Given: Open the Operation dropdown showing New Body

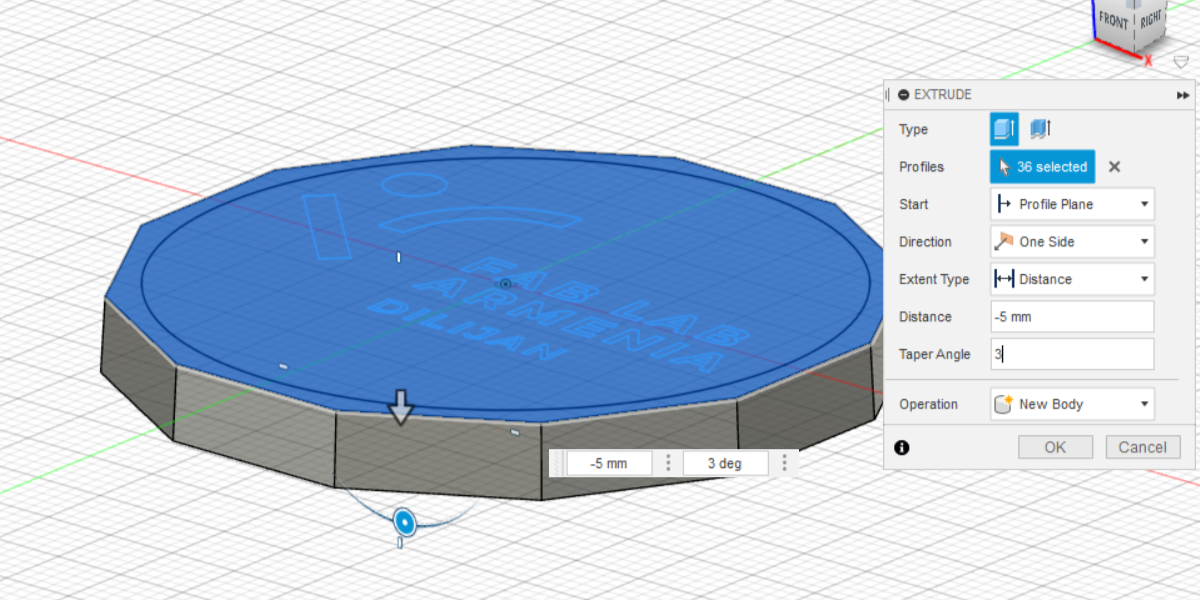Looking at the screenshot, I should (x=1072, y=404).
